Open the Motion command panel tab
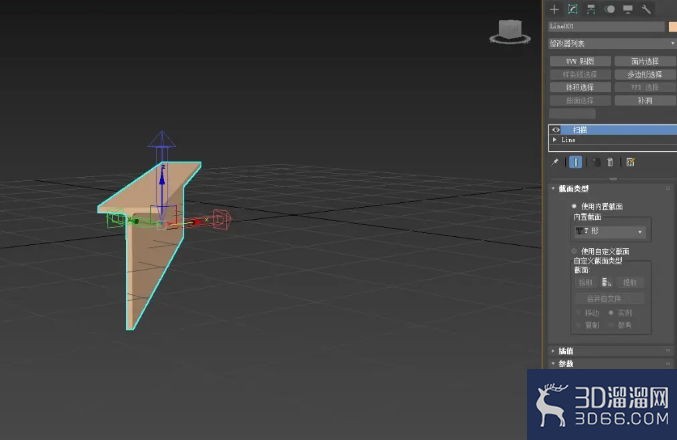Image resolution: width=677 pixels, height=440 pixels. tap(609, 9)
